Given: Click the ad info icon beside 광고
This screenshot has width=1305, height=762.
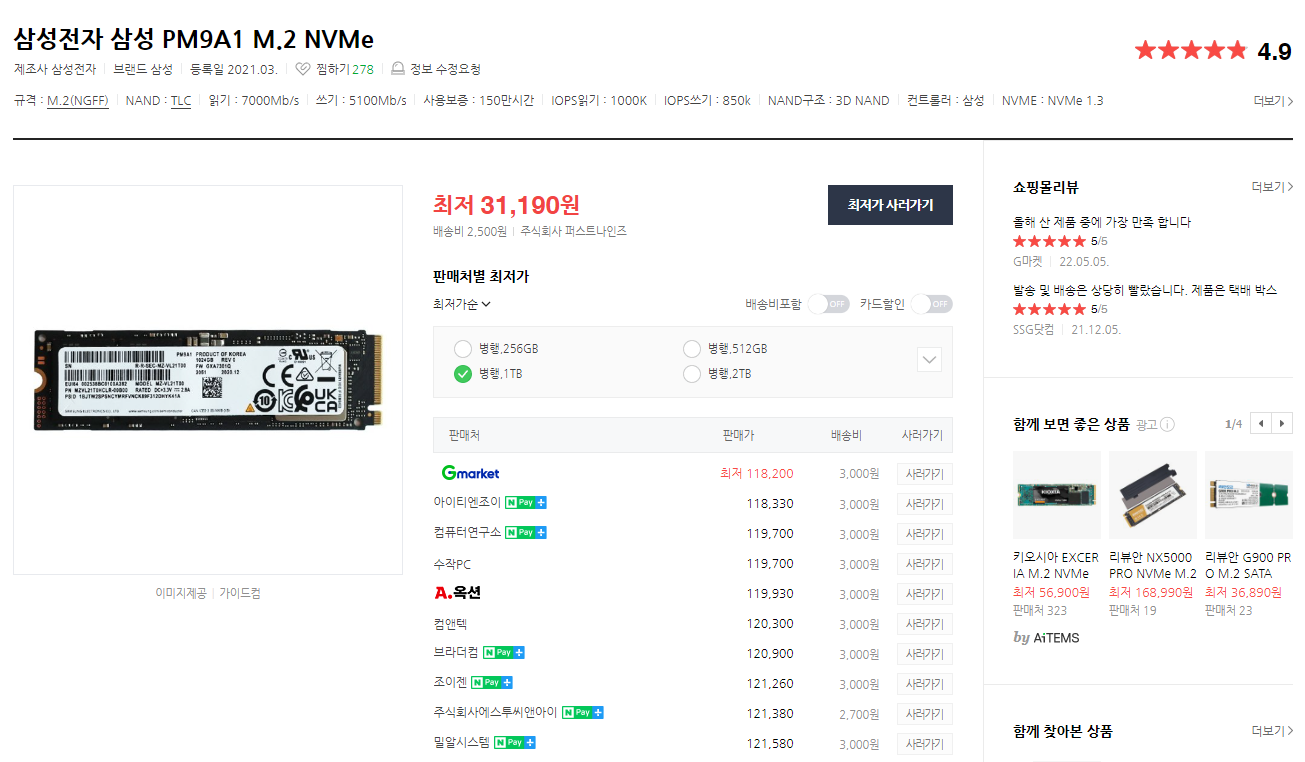Looking at the screenshot, I should tap(1168, 425).
